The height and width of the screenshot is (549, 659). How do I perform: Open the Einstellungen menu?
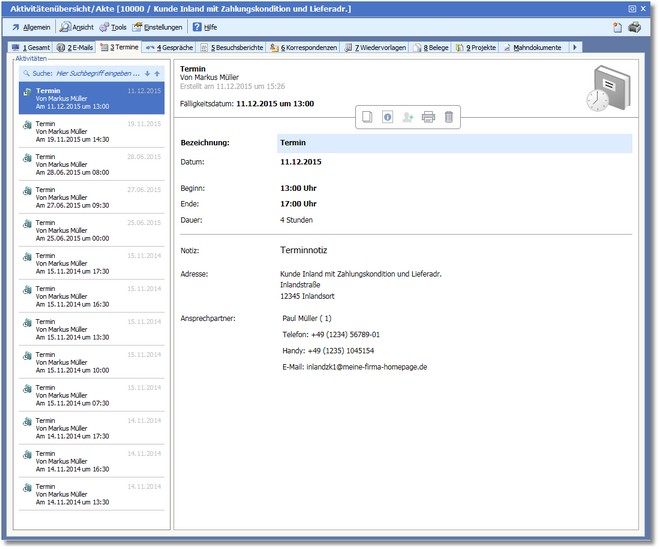pos(158,27)
